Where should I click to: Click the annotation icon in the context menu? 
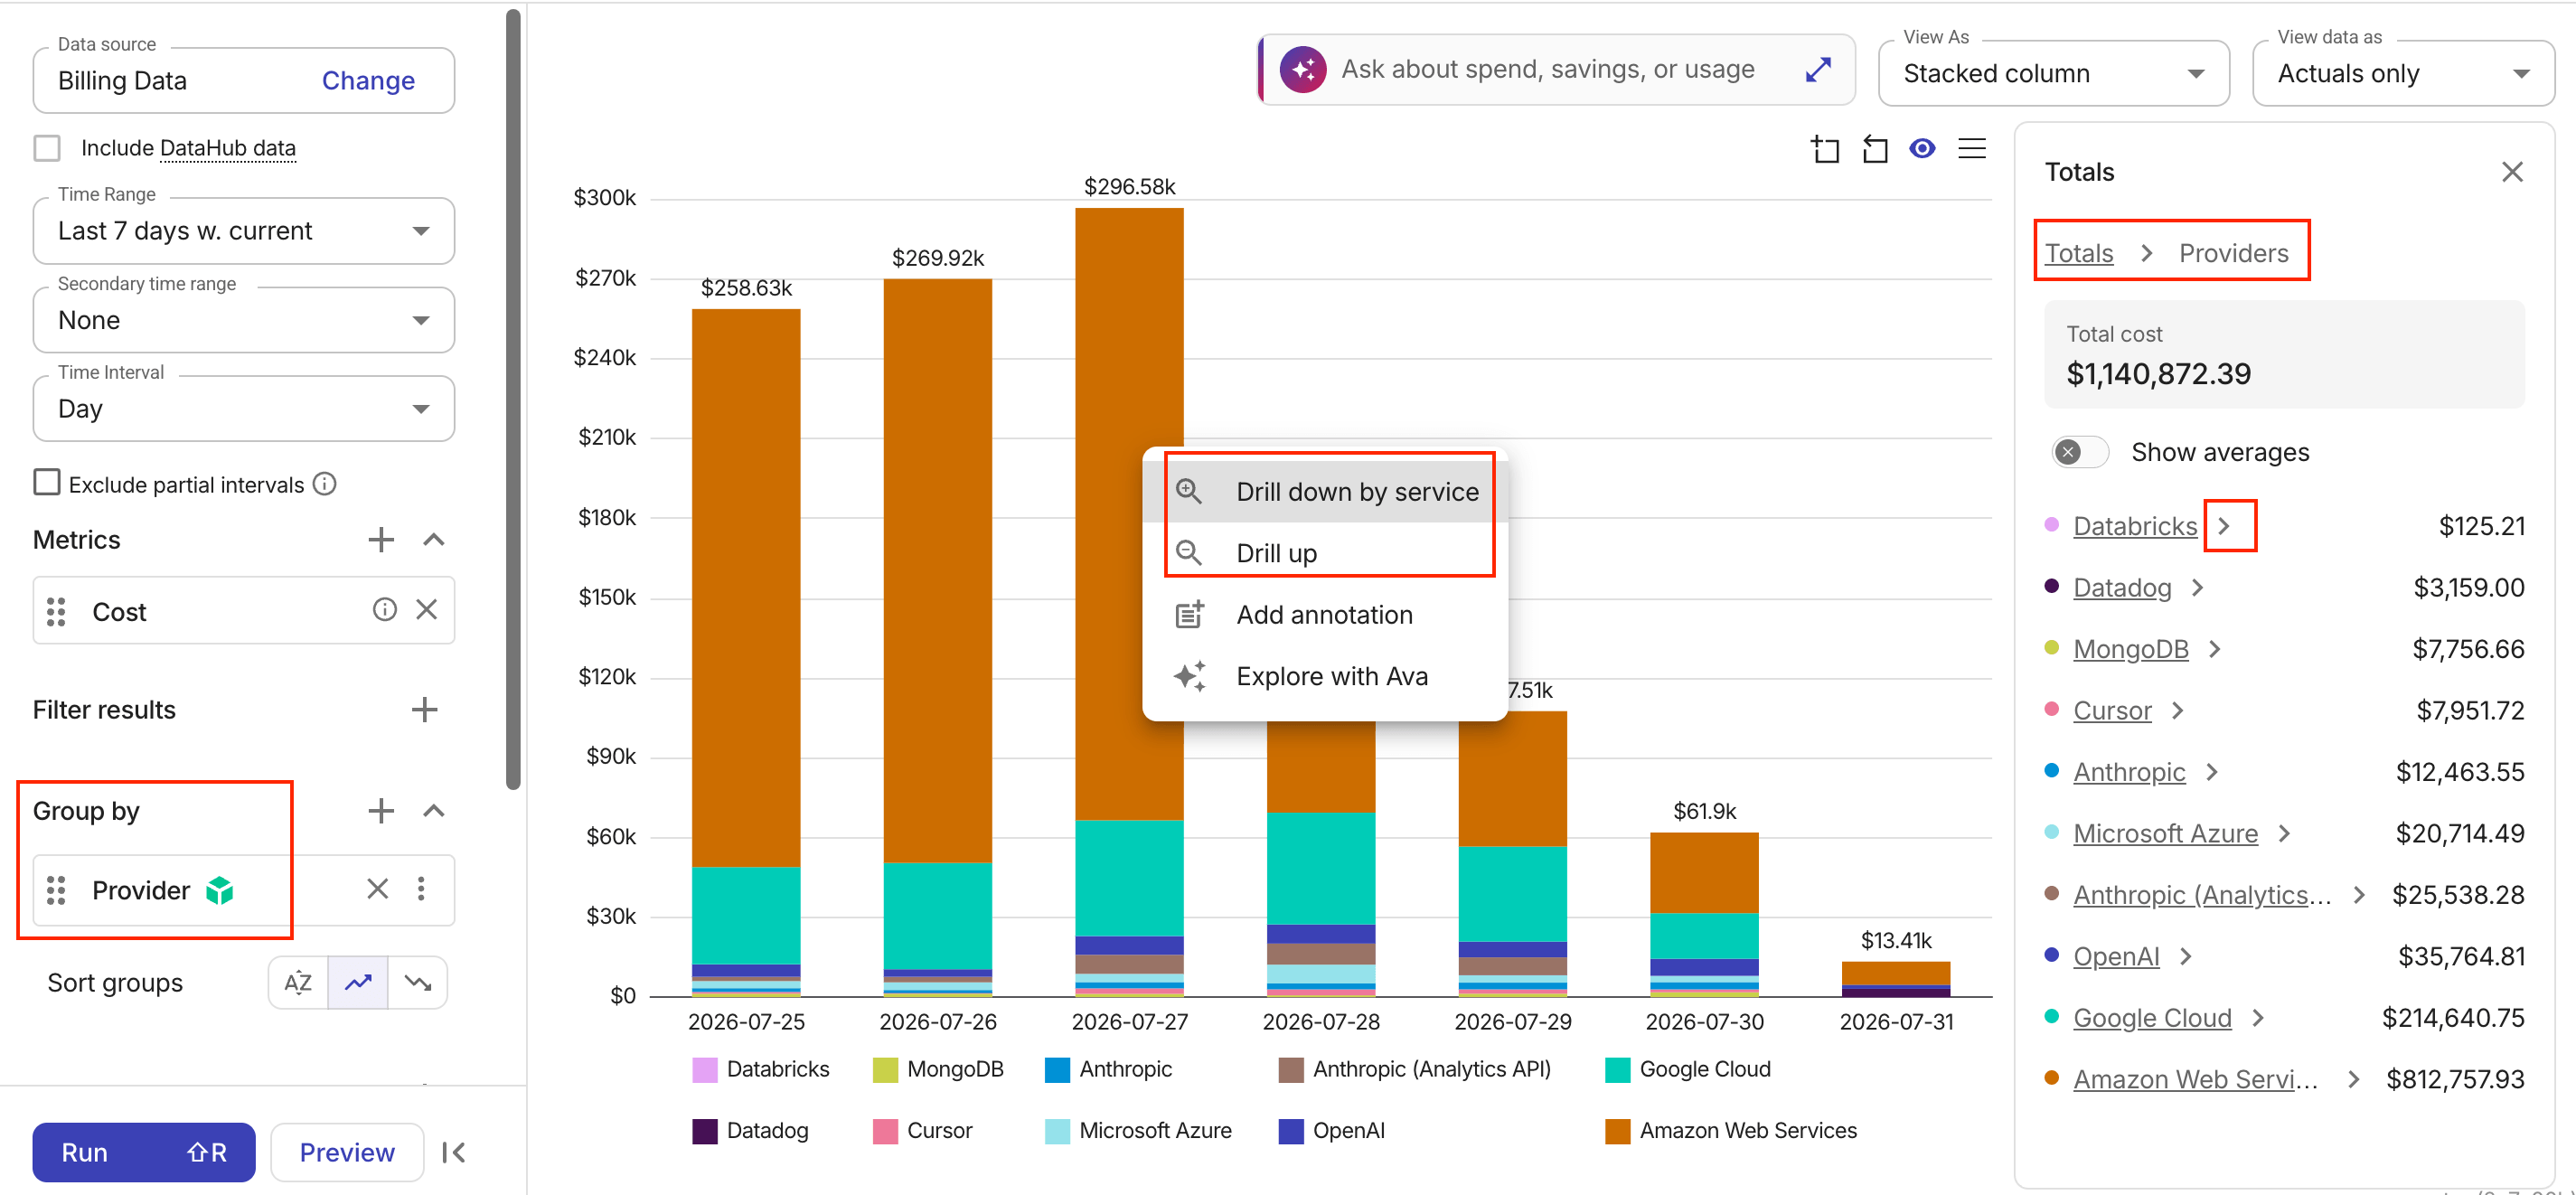pyautogui.click(x=1189, y=615)
